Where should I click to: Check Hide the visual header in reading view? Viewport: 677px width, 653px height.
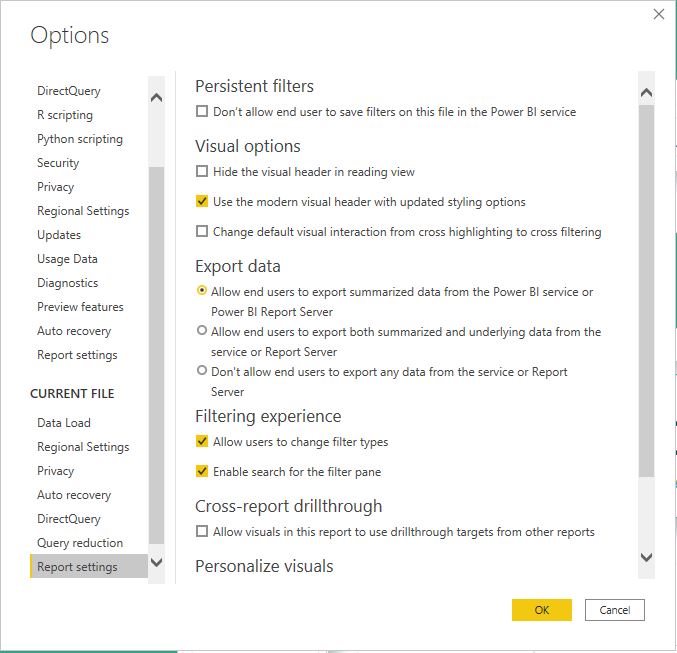202,171
